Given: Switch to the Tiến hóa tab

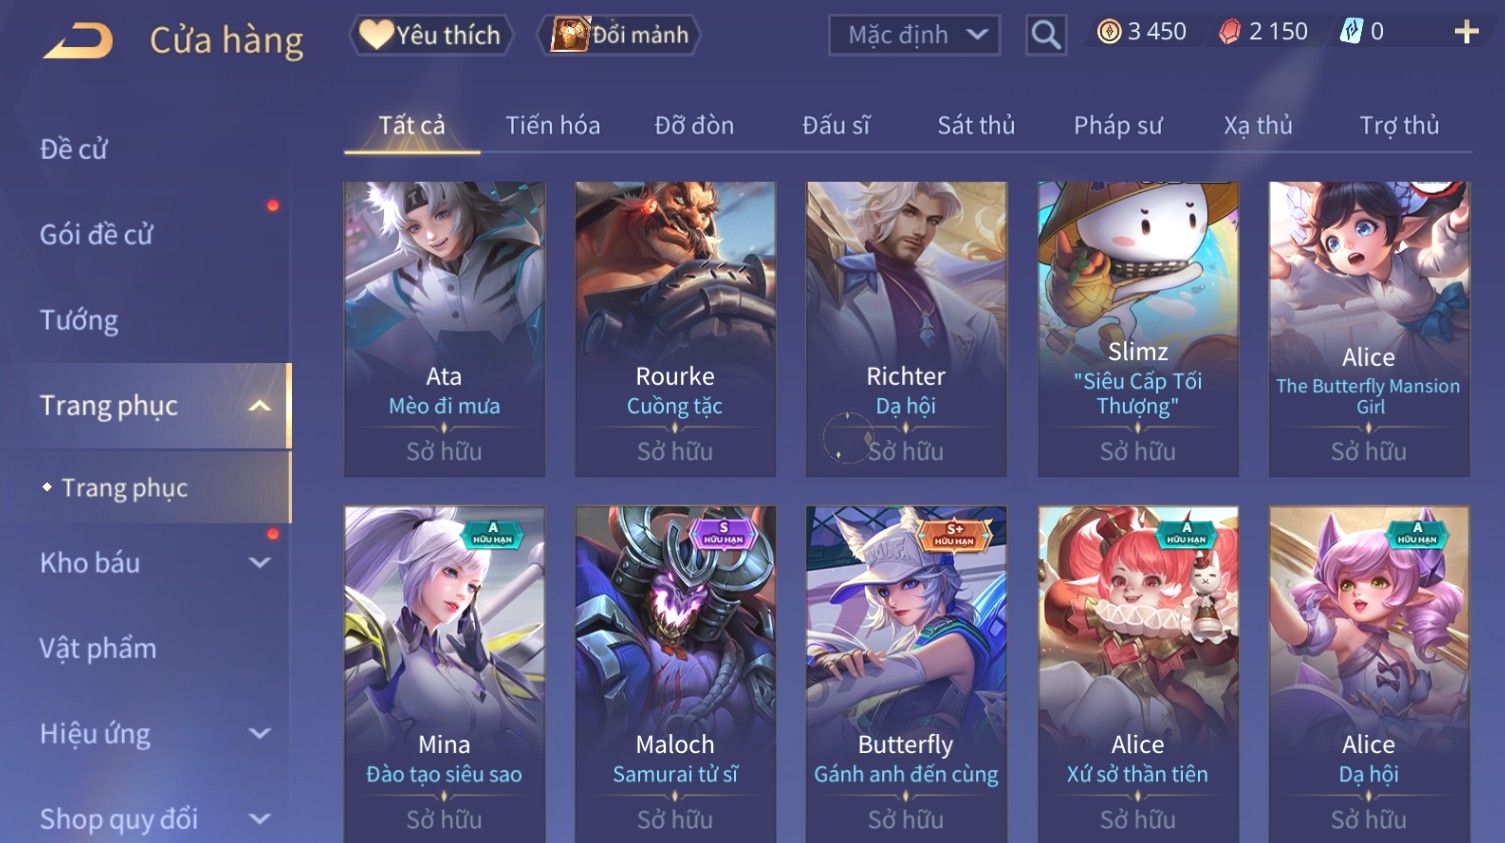Looking at the screenshot, I should 553,125.
